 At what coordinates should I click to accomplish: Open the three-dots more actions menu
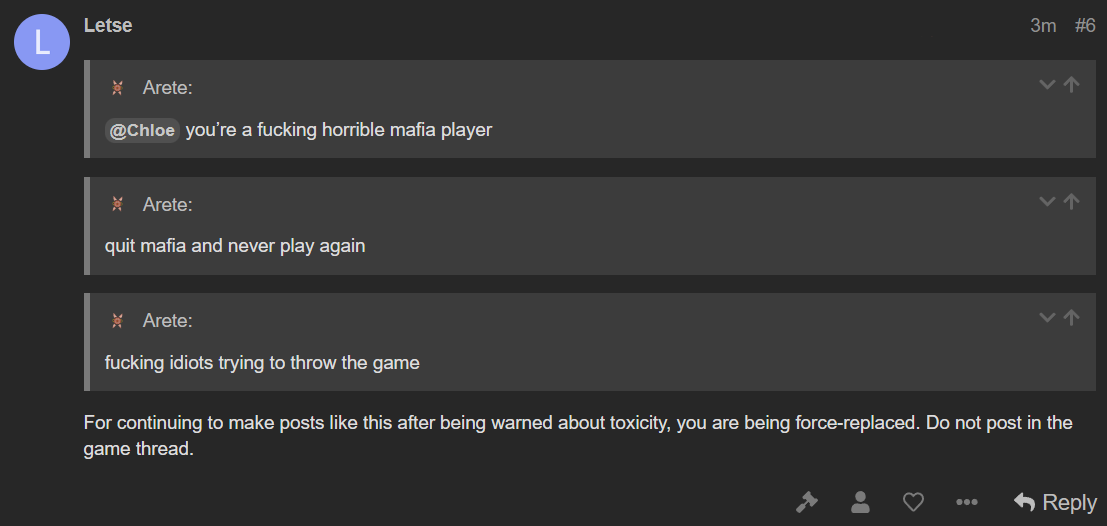coord(967,502)
